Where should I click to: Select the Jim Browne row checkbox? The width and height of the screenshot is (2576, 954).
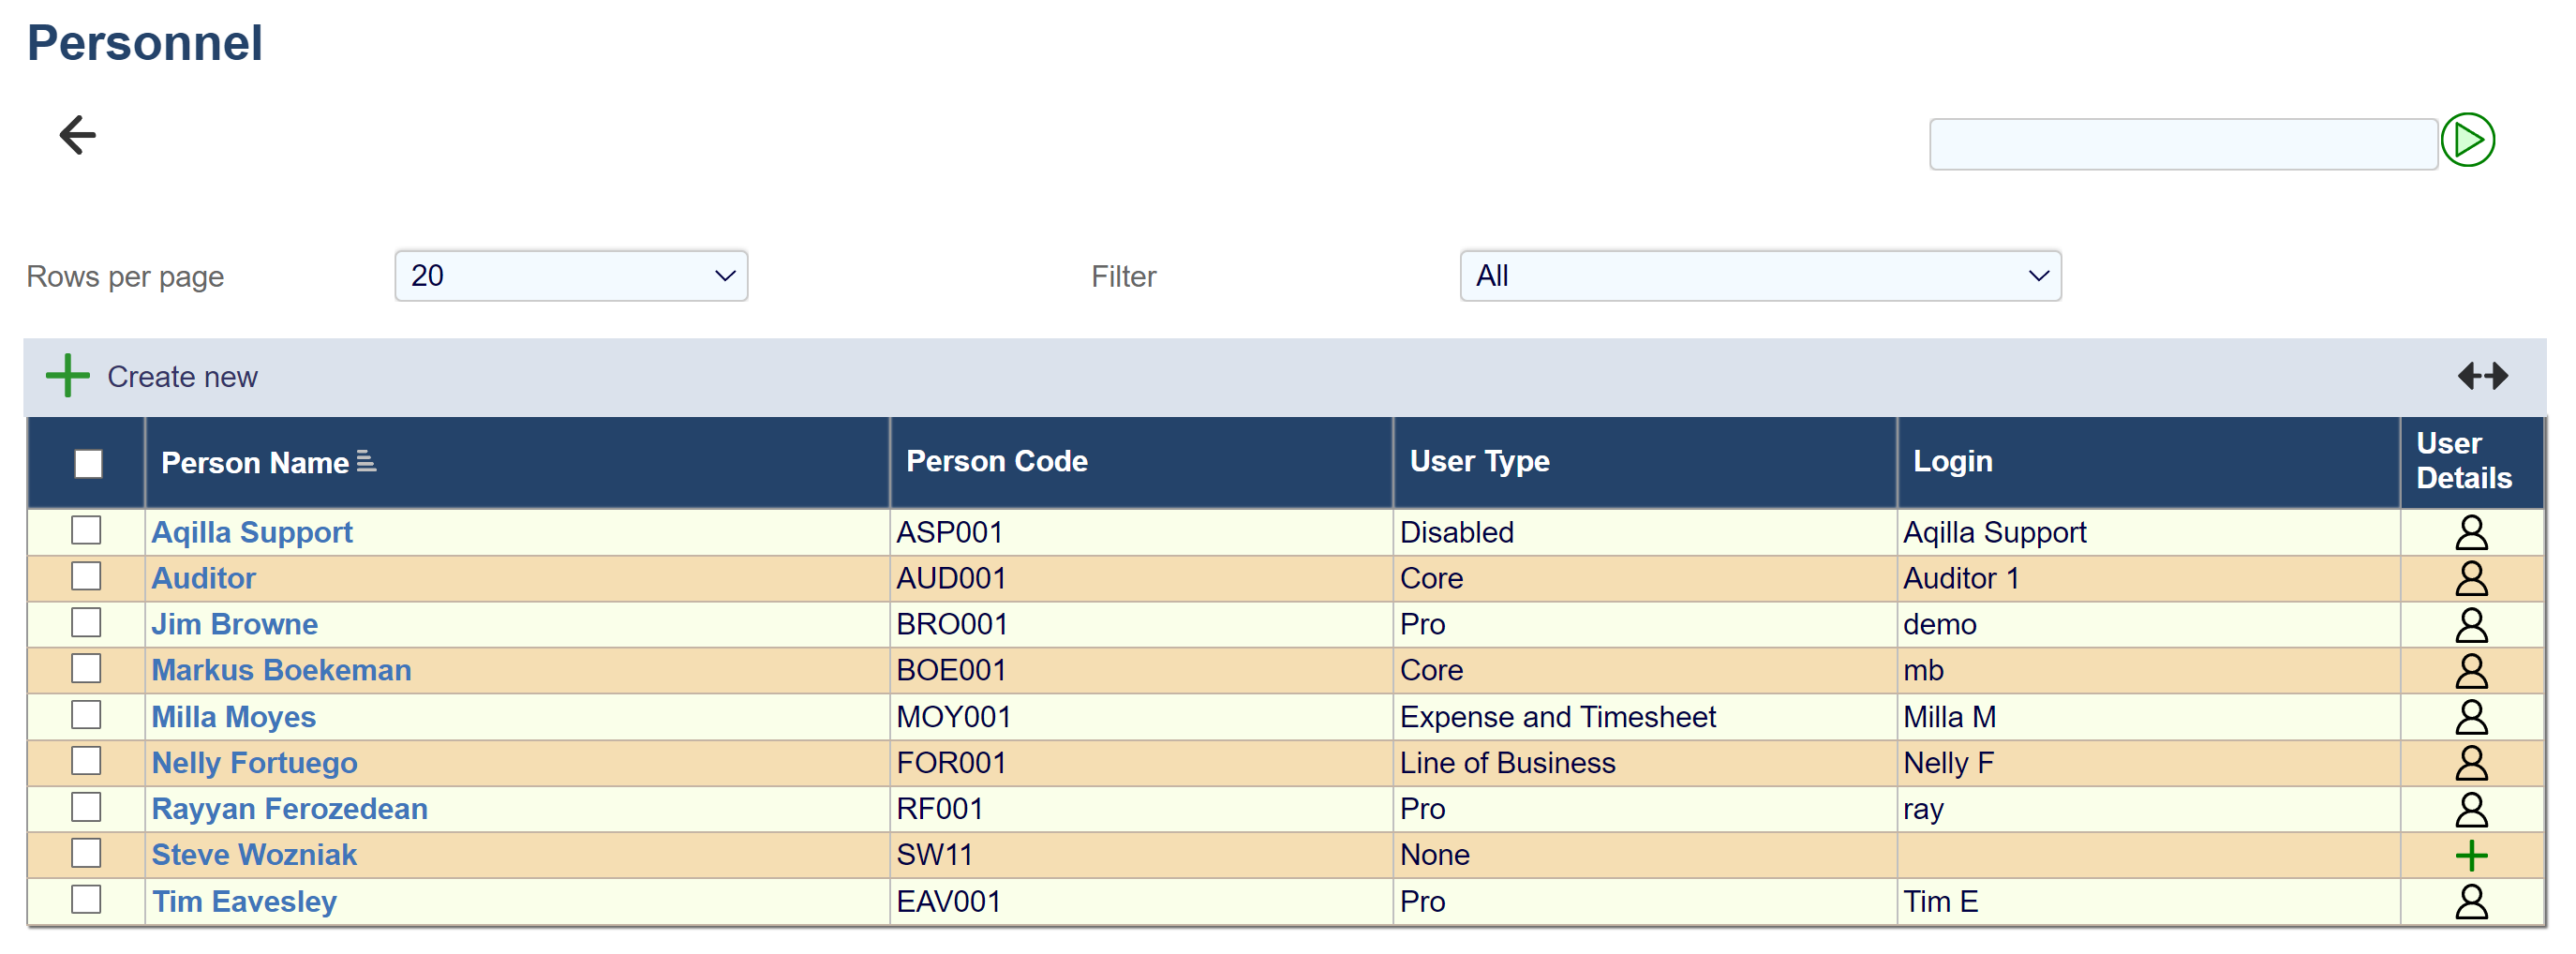pyautogui.click(x=87, y=623)
